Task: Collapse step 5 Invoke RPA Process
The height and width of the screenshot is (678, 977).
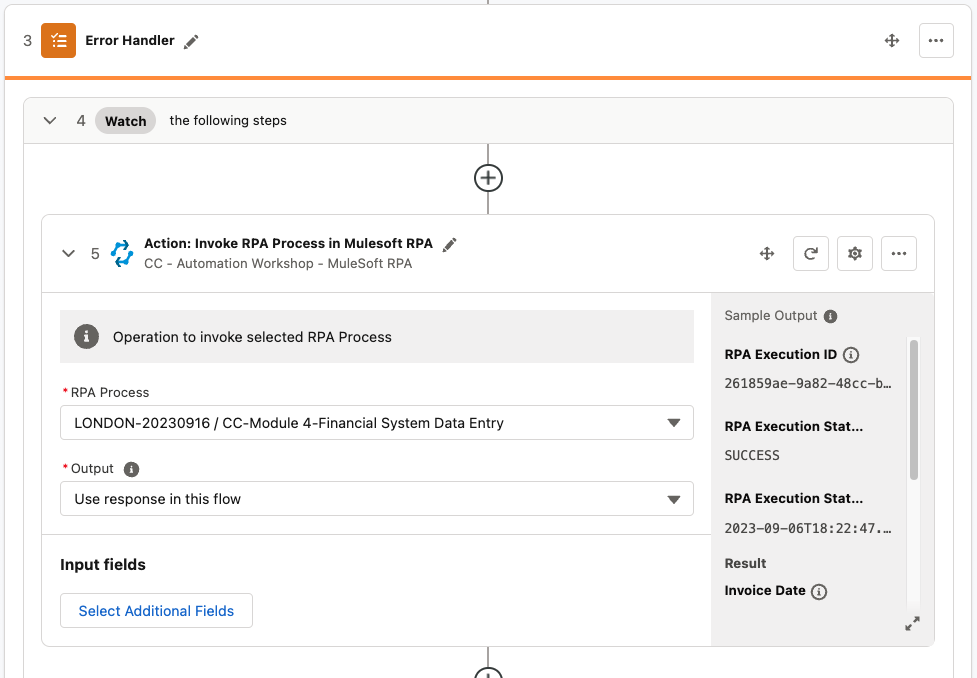Action: pyautogui.click(x=68, y=254)
